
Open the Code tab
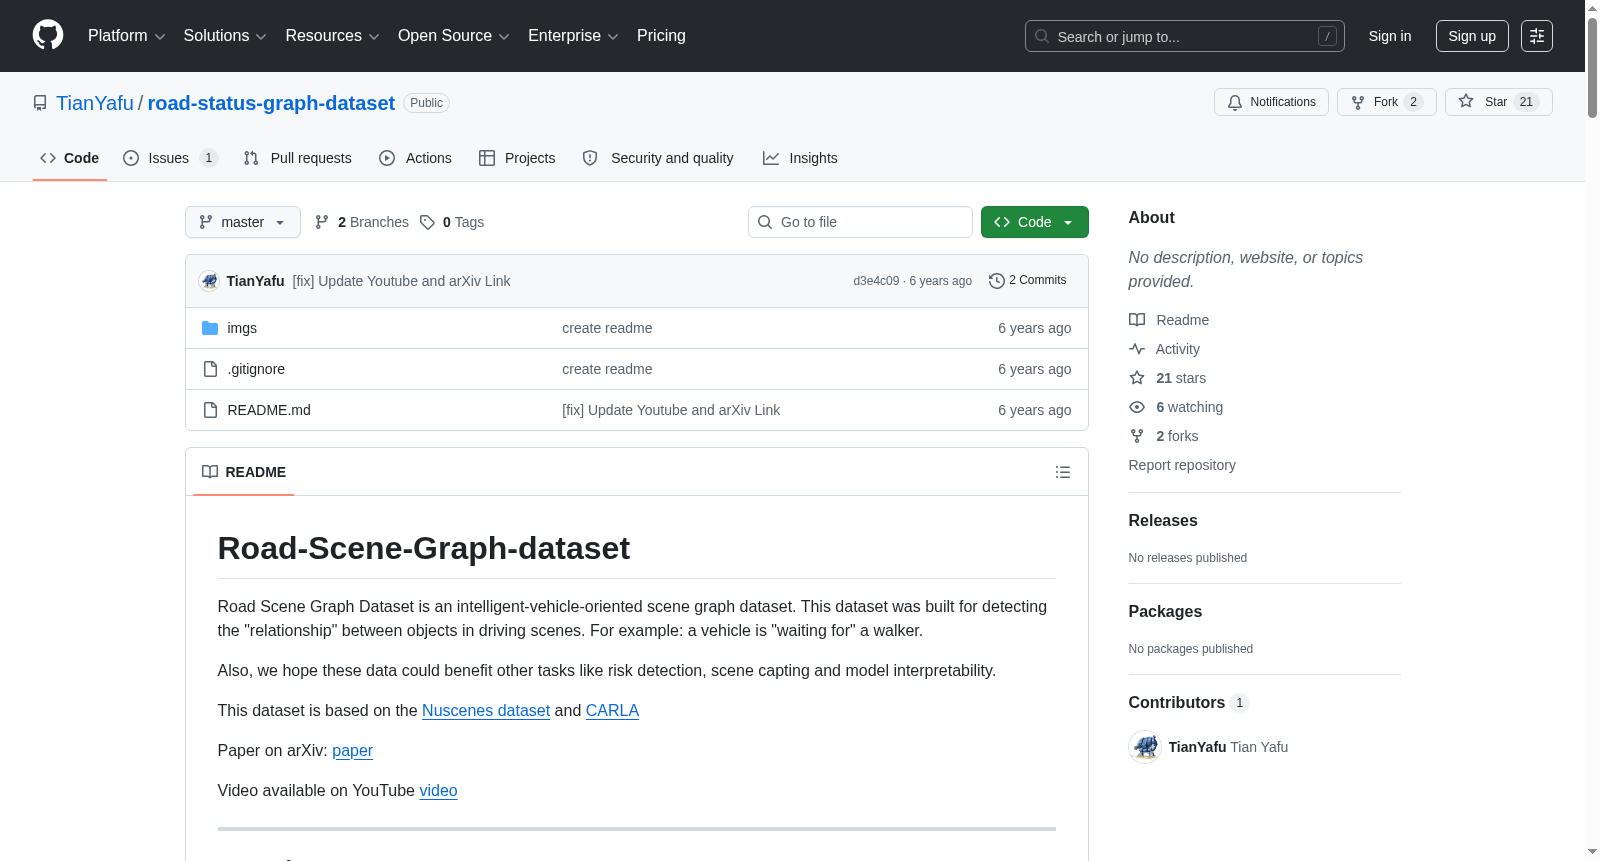pos(70,158)
